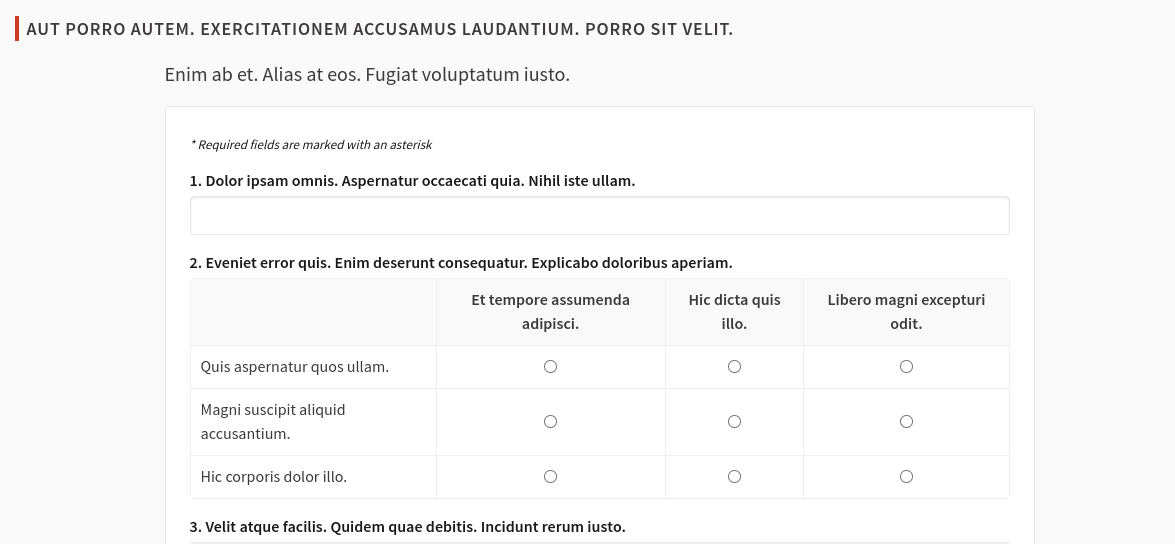Click the 'Dolor ipsam omnis' question label
1175x544 pixels.
click(412, 181)
